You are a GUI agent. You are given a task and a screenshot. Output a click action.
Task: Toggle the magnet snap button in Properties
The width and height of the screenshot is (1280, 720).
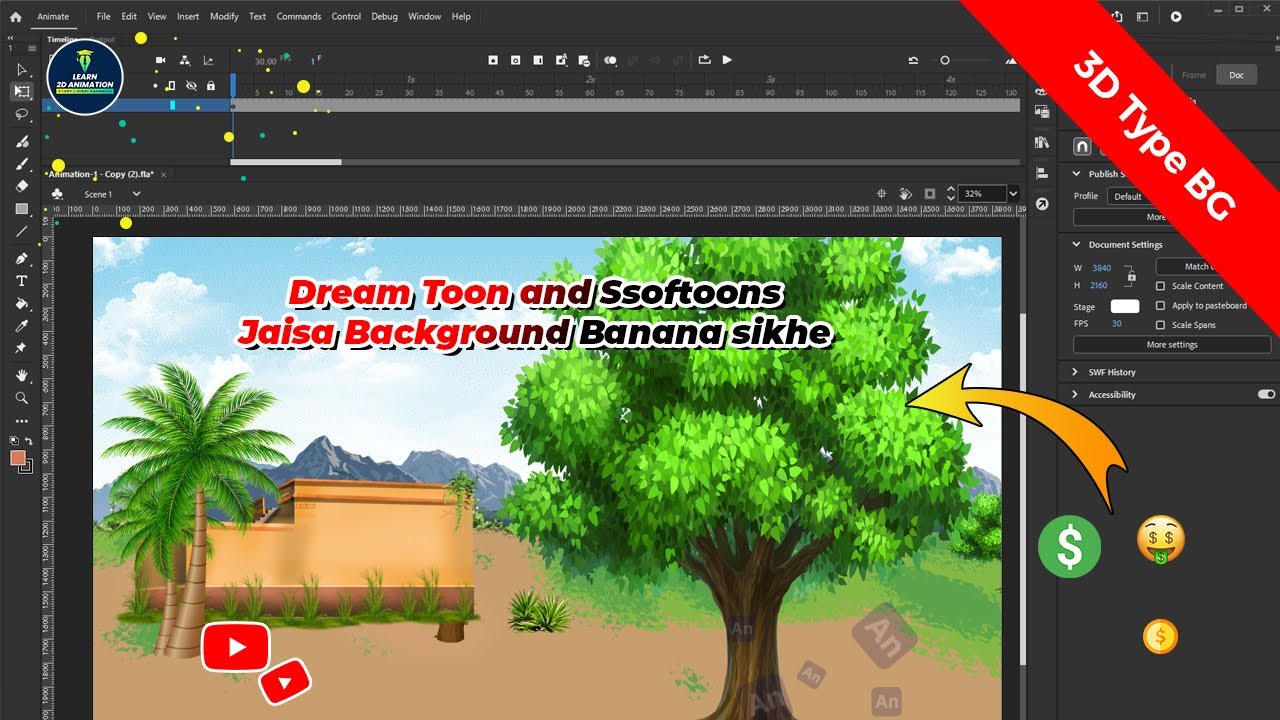pos(1082,146)
